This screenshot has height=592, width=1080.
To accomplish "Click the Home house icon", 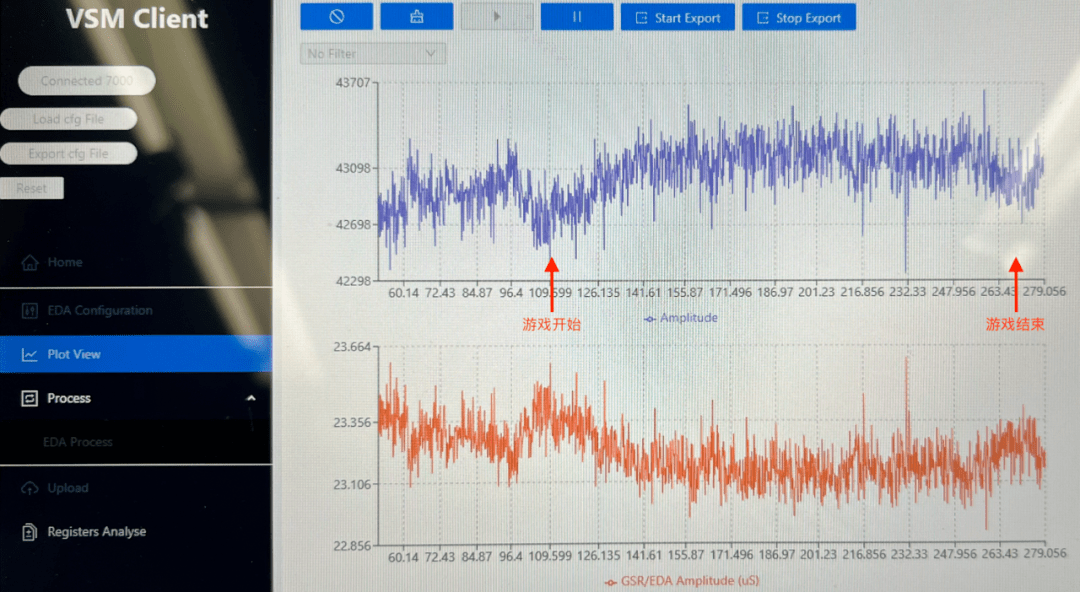I will point(29,262).
